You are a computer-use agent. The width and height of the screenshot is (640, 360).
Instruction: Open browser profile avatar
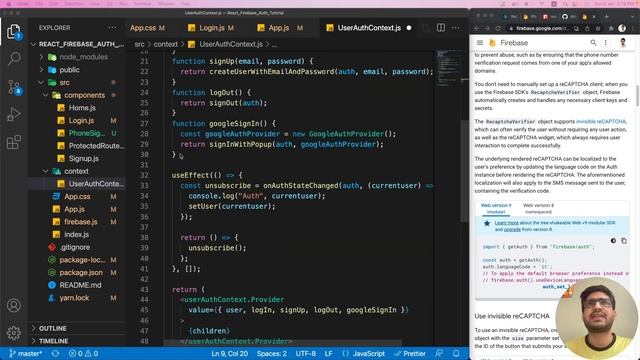pyautogui.click(x=622, y=28)
